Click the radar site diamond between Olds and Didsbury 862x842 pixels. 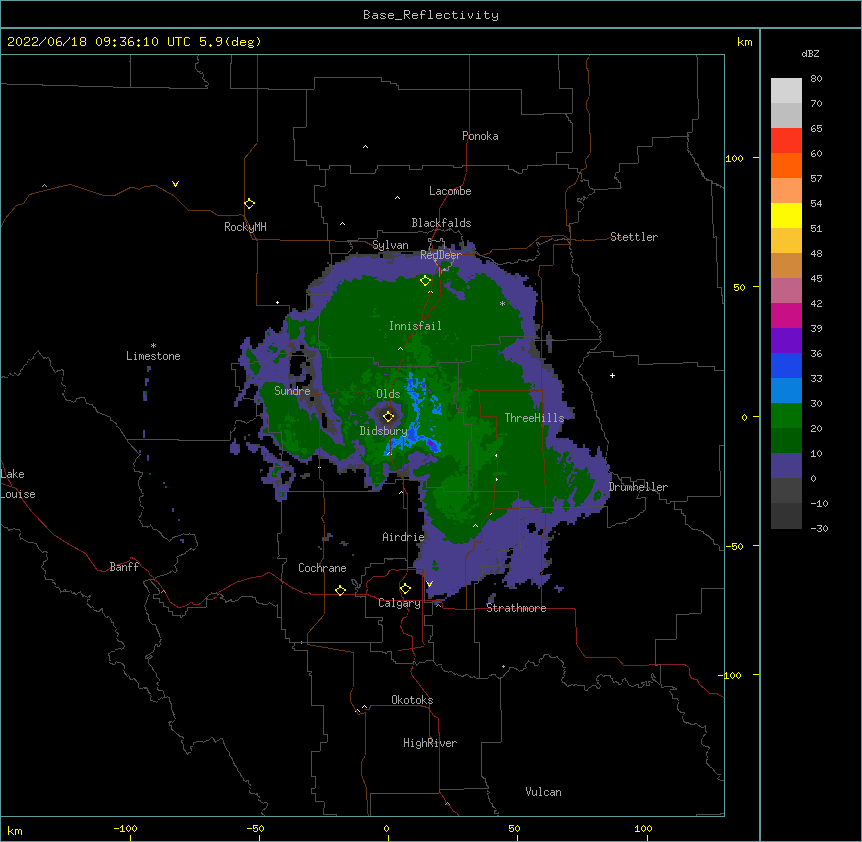click(388, 416)
